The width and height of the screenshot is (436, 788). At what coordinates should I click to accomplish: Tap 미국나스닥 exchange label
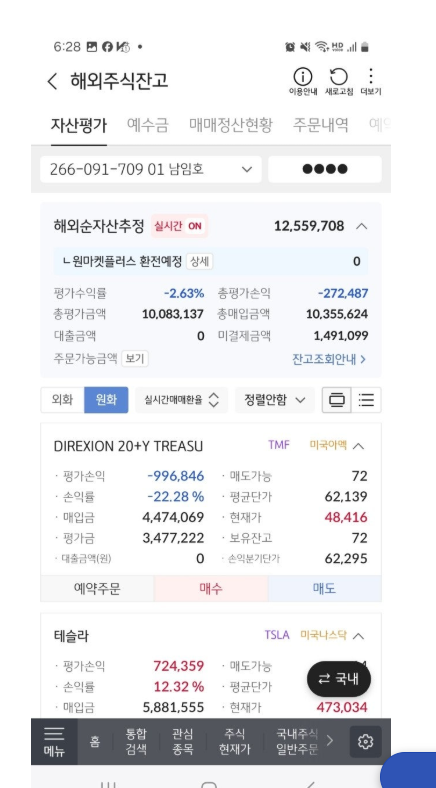point(323,635)
